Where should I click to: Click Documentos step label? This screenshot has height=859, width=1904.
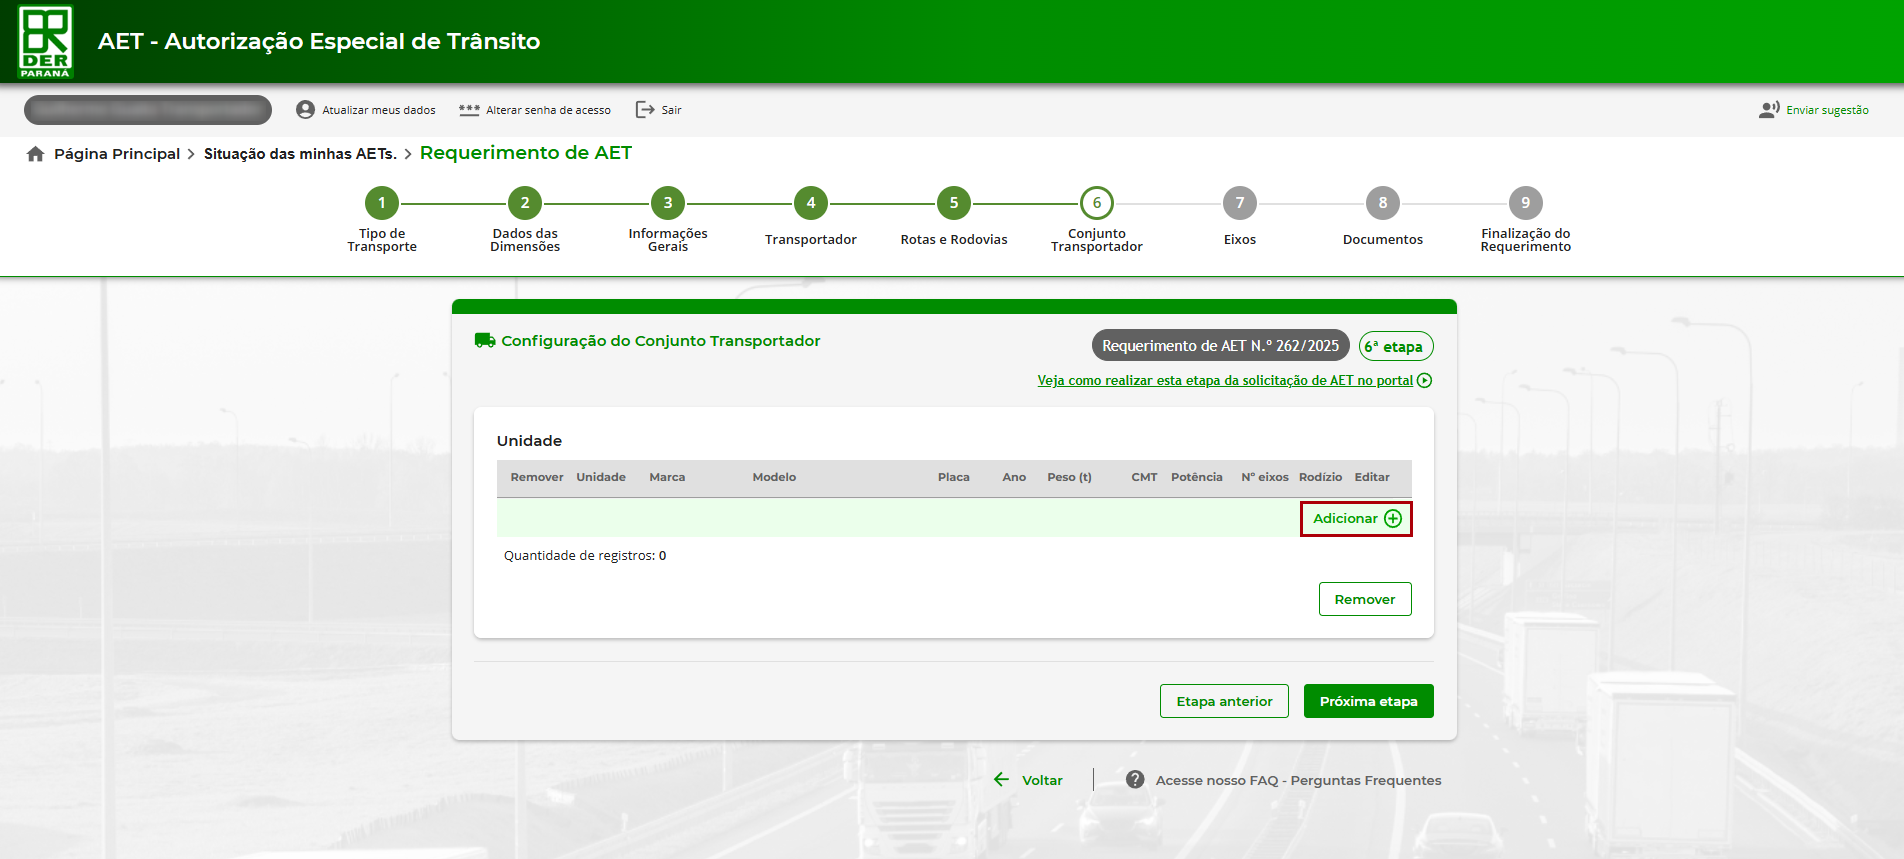pos(1383,240)
